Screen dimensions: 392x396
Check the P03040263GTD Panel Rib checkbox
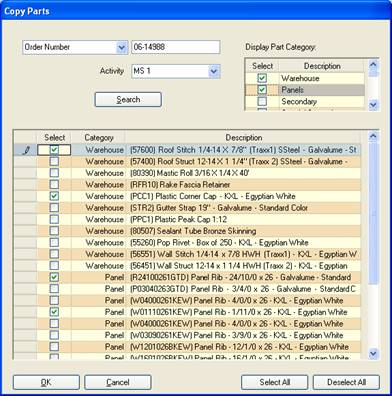coord(54,289)
